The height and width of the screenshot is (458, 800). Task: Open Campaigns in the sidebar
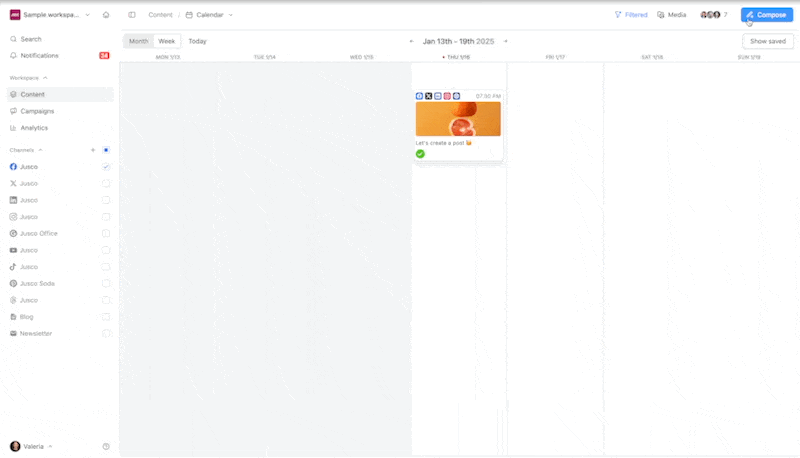(37, 111)
